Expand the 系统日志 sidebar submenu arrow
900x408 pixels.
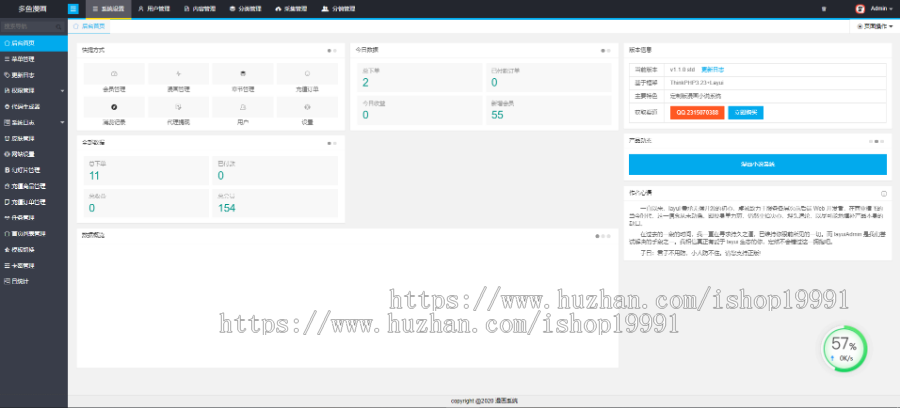point(62,122)
